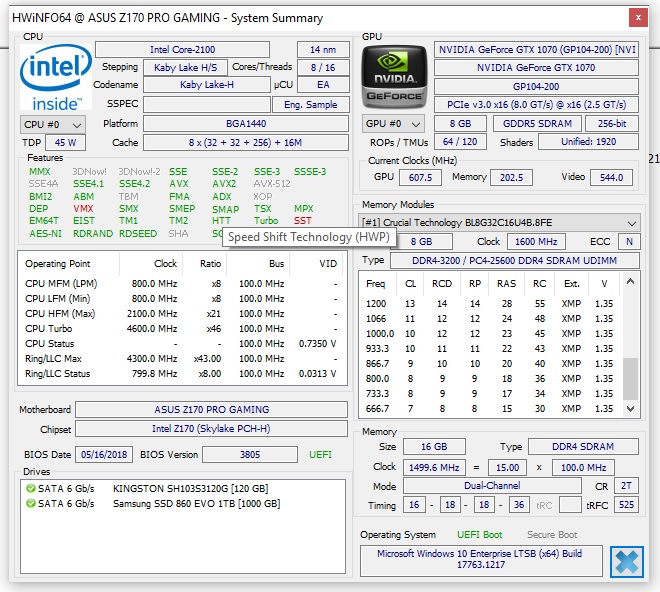Click the green UEFI label near BIOS version
660x592 pixels.
point(320,455)
